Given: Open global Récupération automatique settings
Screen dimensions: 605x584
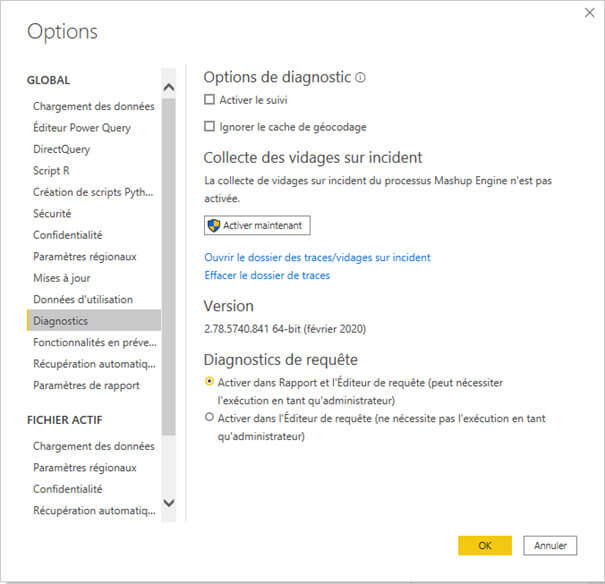Looking at the screenshot, I should [x=93, y=364].
